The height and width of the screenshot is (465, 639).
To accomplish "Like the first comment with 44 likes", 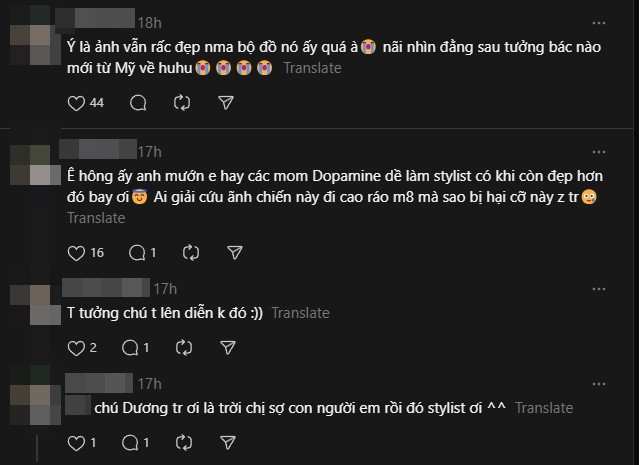I will pos(76,102).
